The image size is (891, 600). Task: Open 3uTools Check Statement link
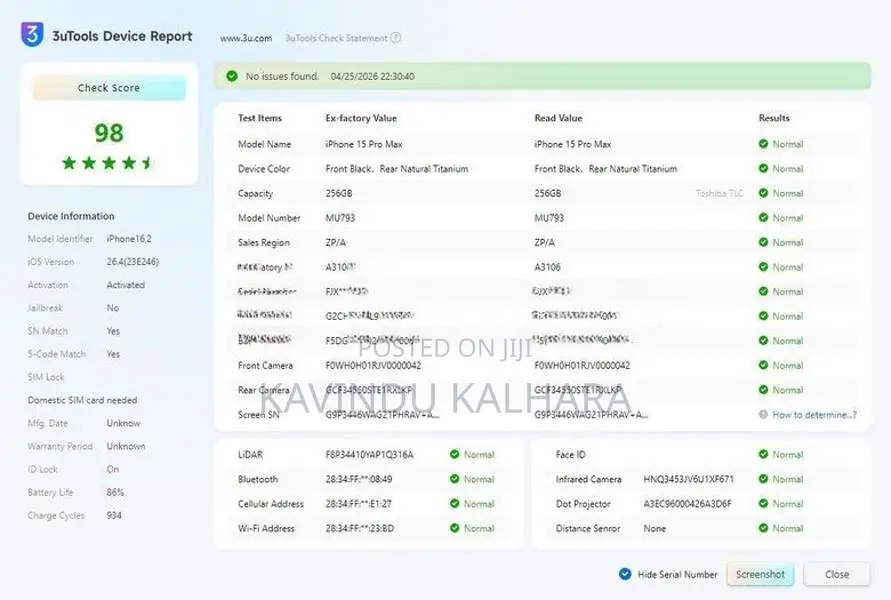click(x=336, y=38)
